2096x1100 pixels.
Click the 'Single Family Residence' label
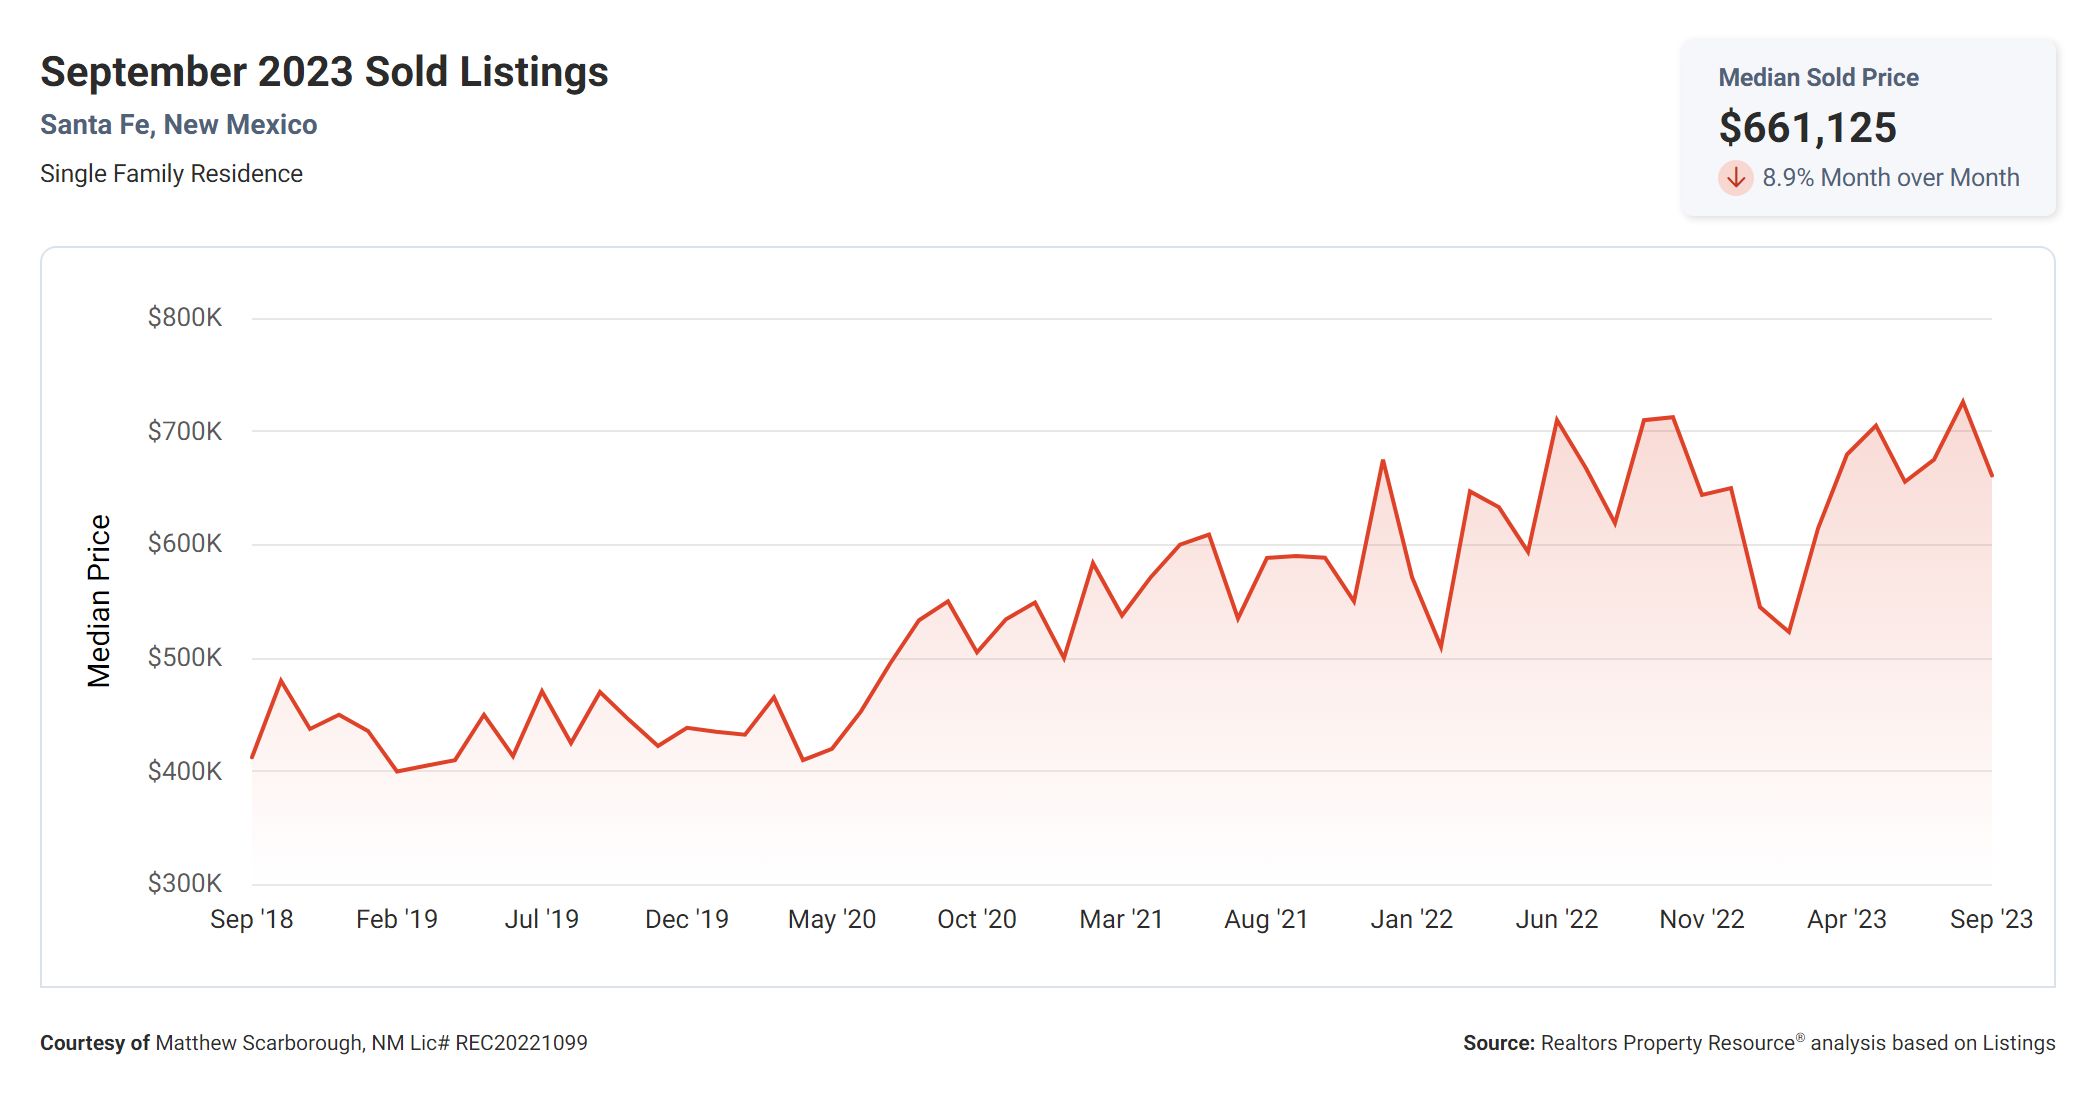click(171, 174)
